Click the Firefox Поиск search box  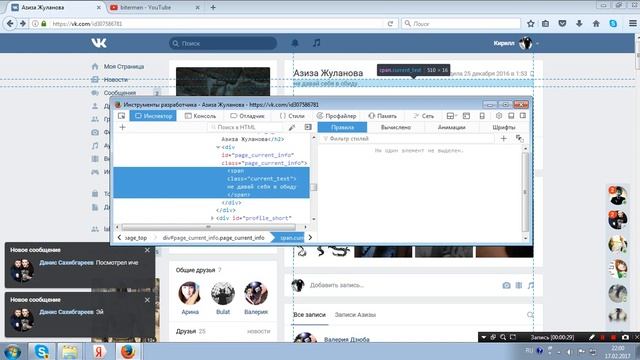click(461, 24)
